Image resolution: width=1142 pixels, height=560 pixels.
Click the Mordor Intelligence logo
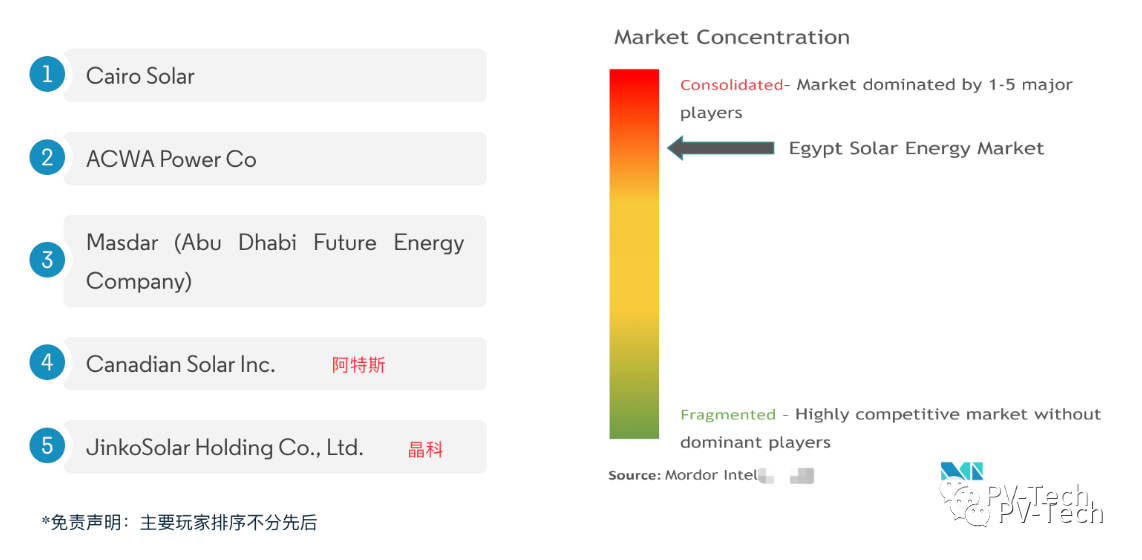[961, 472]
